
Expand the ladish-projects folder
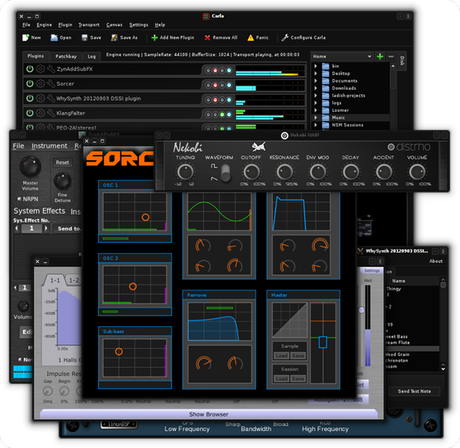point(315,95)
